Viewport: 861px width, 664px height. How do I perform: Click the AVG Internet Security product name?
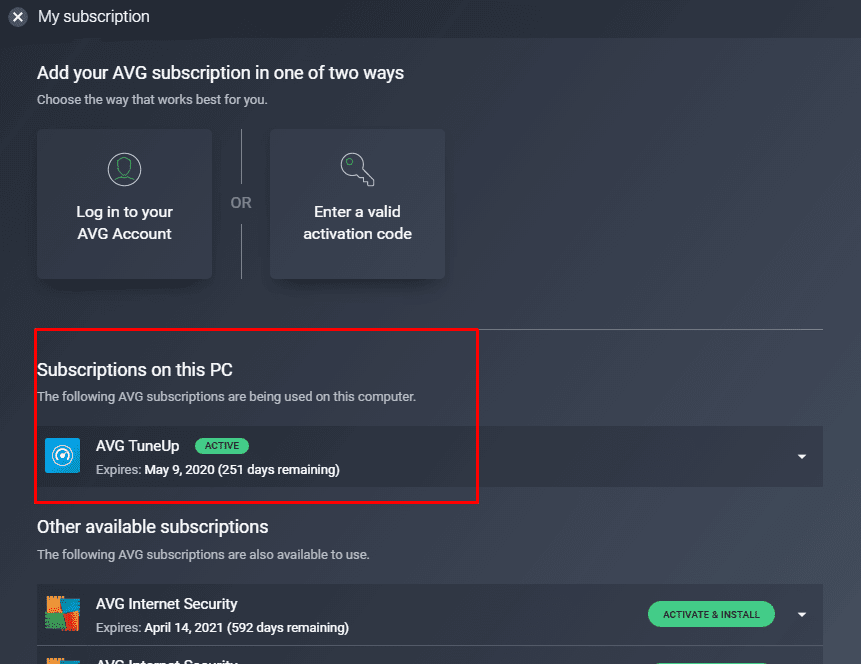pyautogui.click(x=166, y=604)
